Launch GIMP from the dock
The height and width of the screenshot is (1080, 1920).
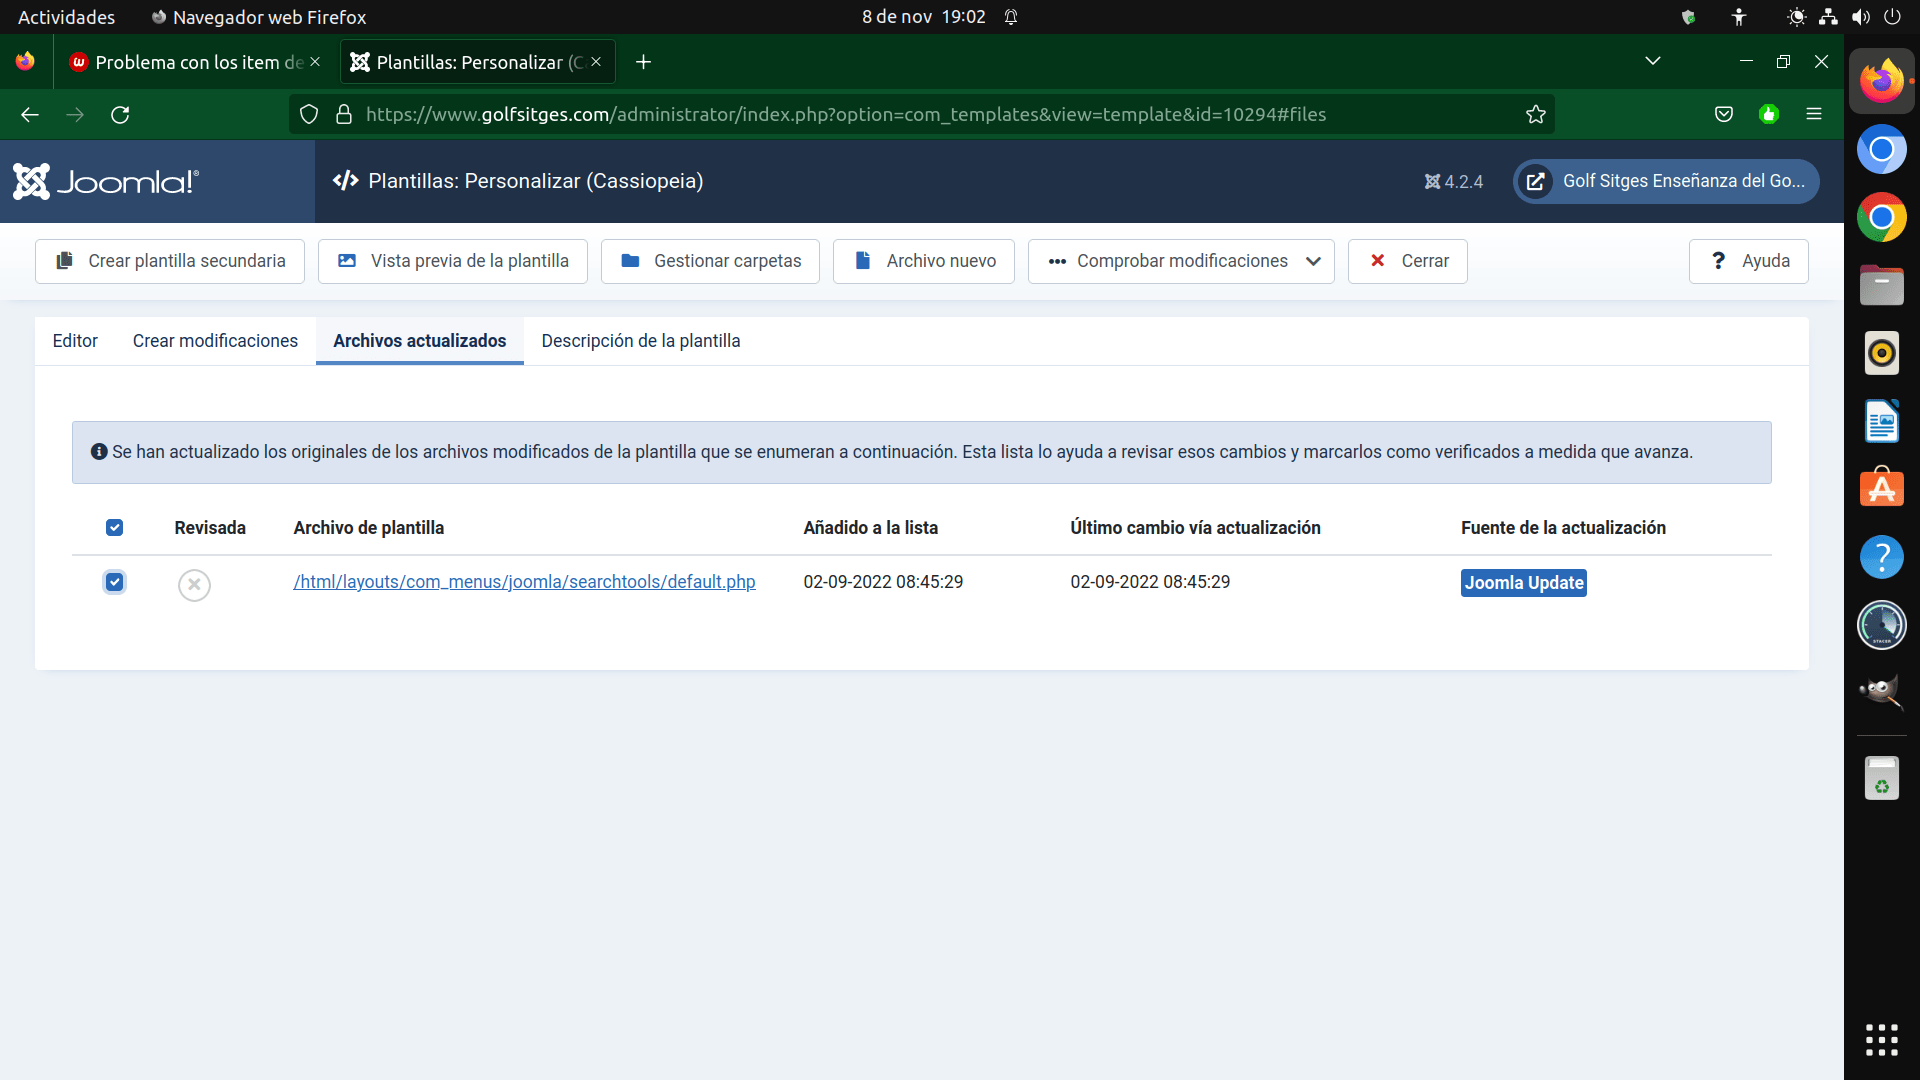[x=1881, y=692]
